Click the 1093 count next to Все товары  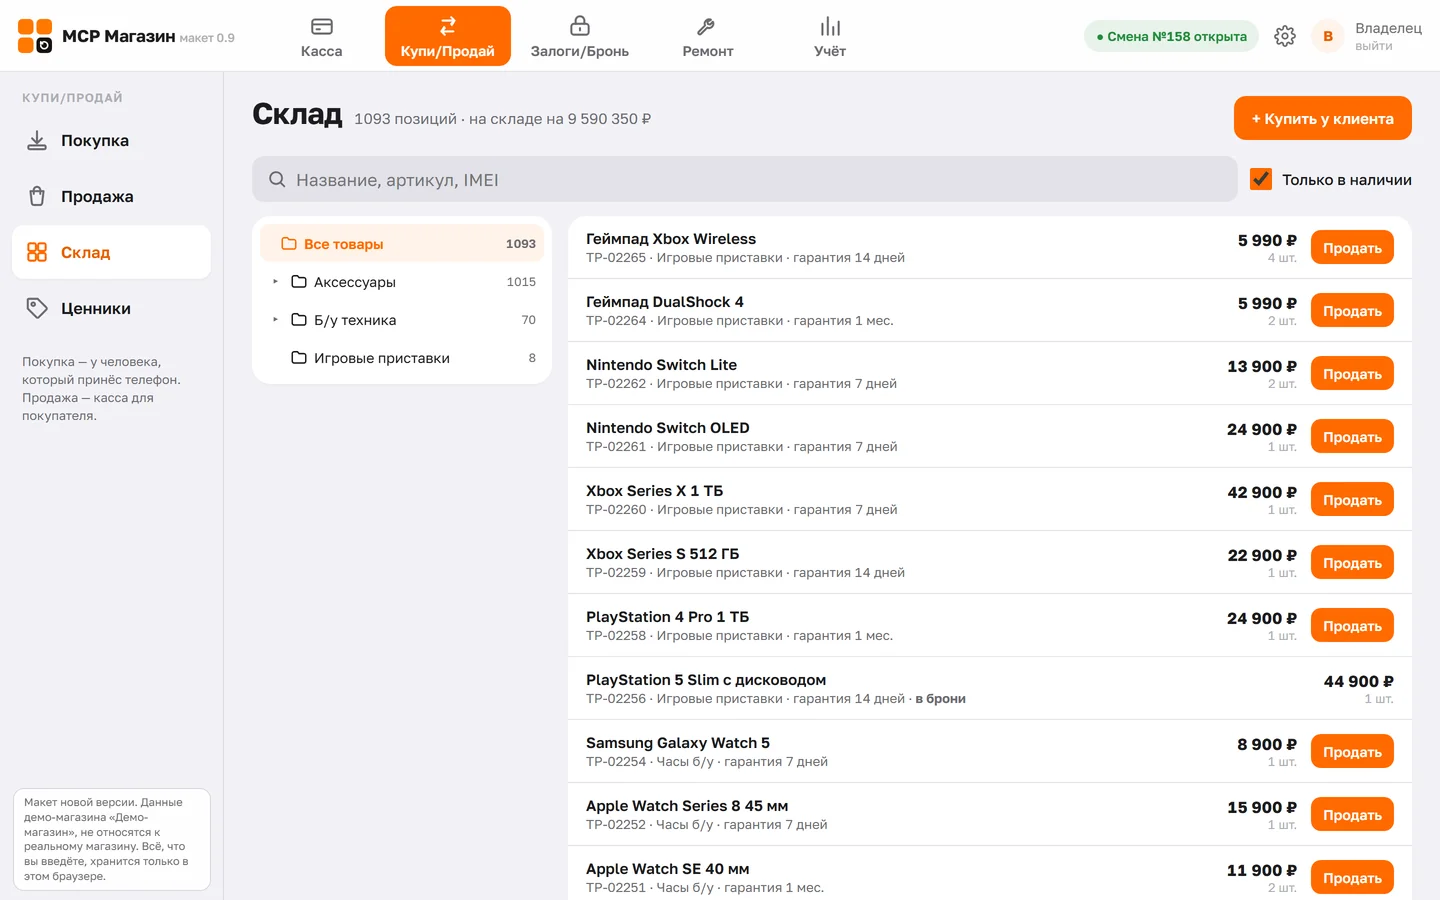click(521, 244)
